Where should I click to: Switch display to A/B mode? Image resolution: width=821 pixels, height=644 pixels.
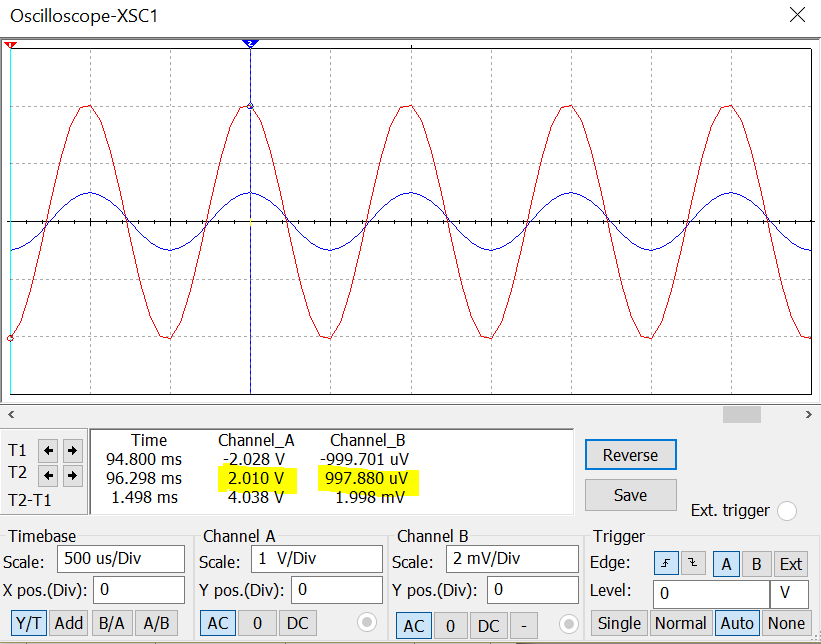155,622
